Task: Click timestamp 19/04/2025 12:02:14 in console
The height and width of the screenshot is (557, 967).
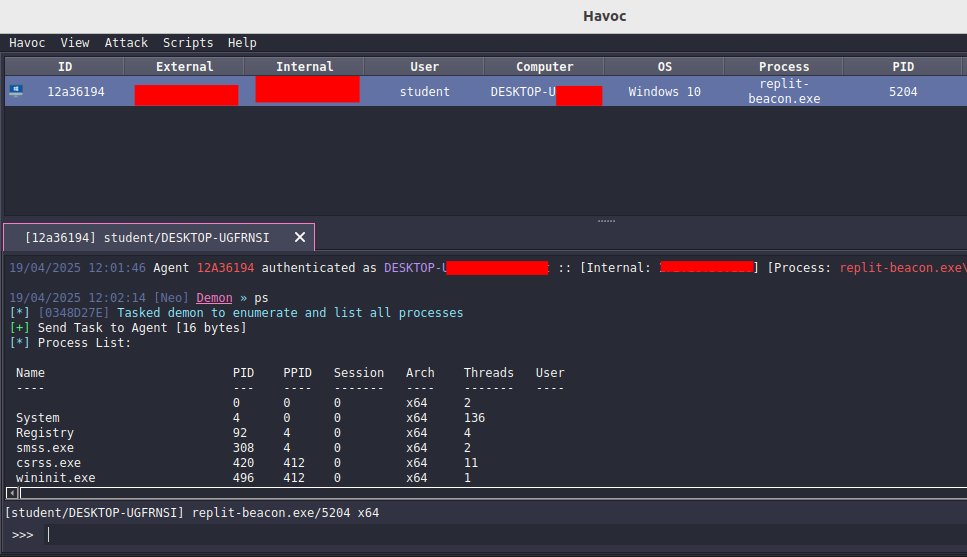Action: click(77, 297)
